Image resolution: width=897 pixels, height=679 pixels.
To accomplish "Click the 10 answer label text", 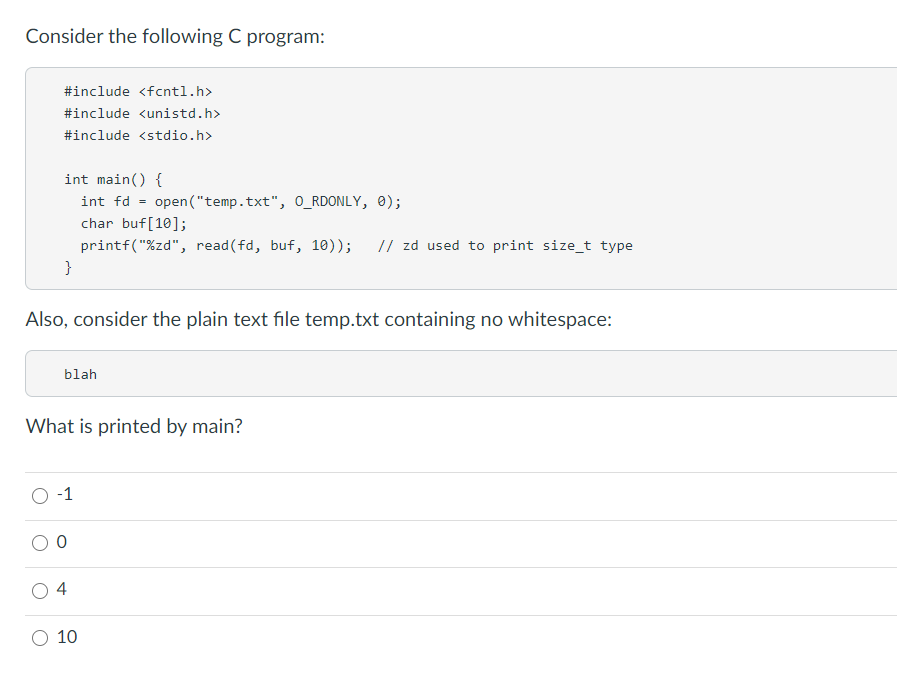I will (66, 637).
